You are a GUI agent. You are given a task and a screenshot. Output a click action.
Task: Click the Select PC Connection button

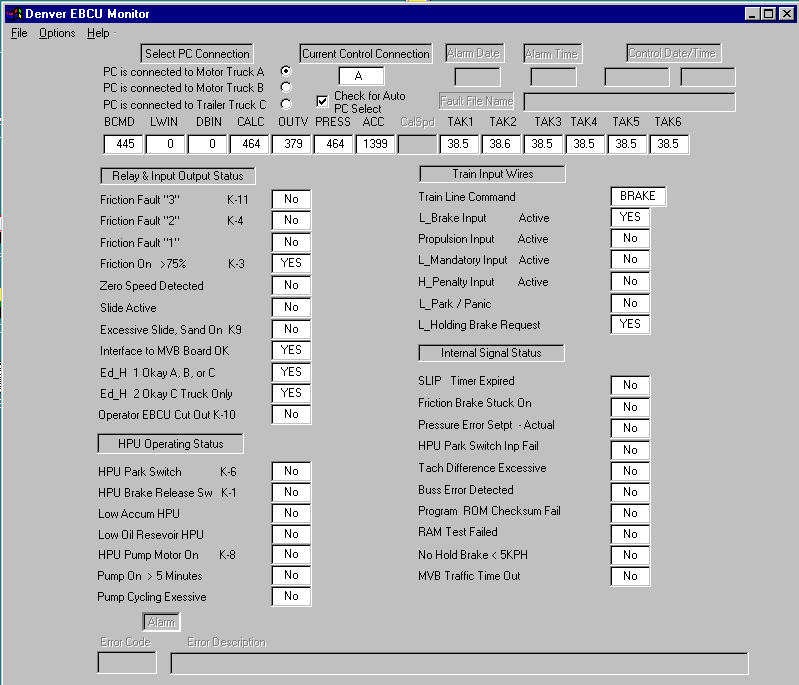click(197, 53)
